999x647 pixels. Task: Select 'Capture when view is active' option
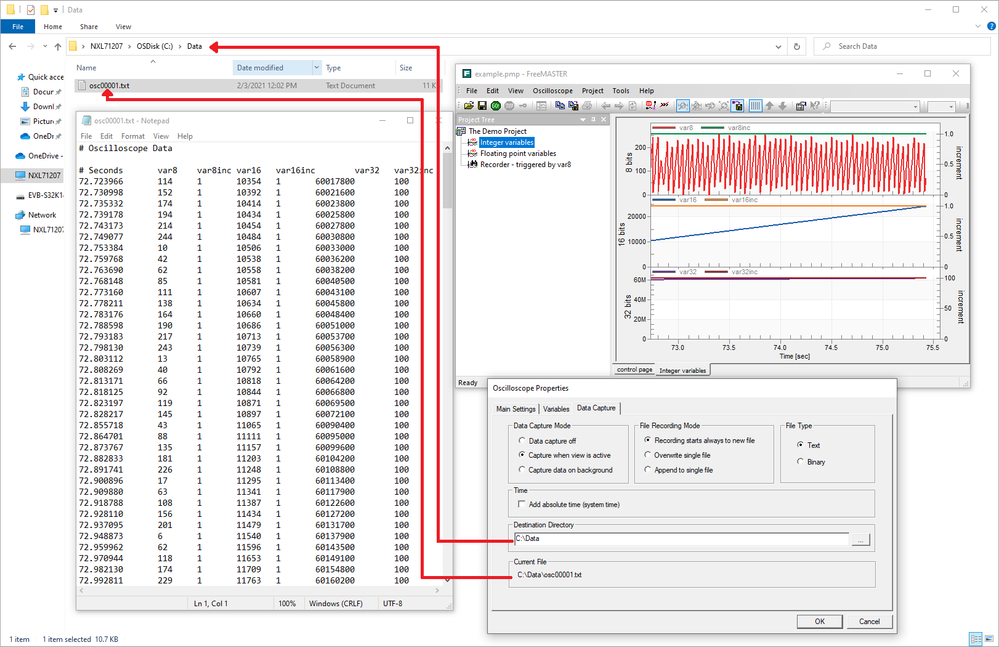(522, 455)
